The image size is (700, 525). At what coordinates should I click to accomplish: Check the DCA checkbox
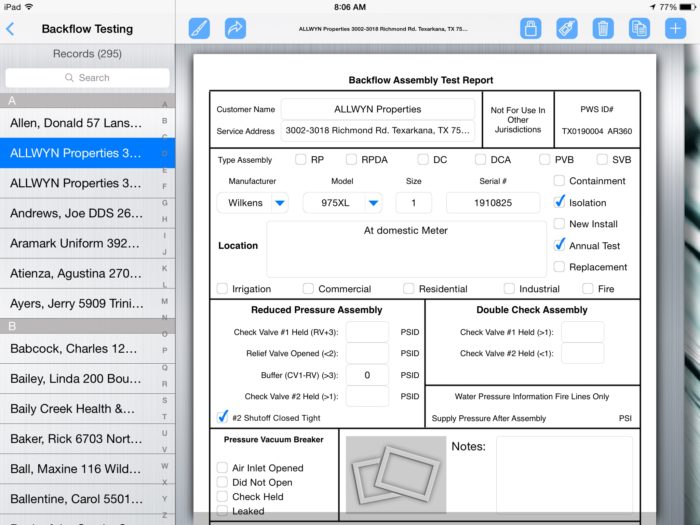[480, 159]
